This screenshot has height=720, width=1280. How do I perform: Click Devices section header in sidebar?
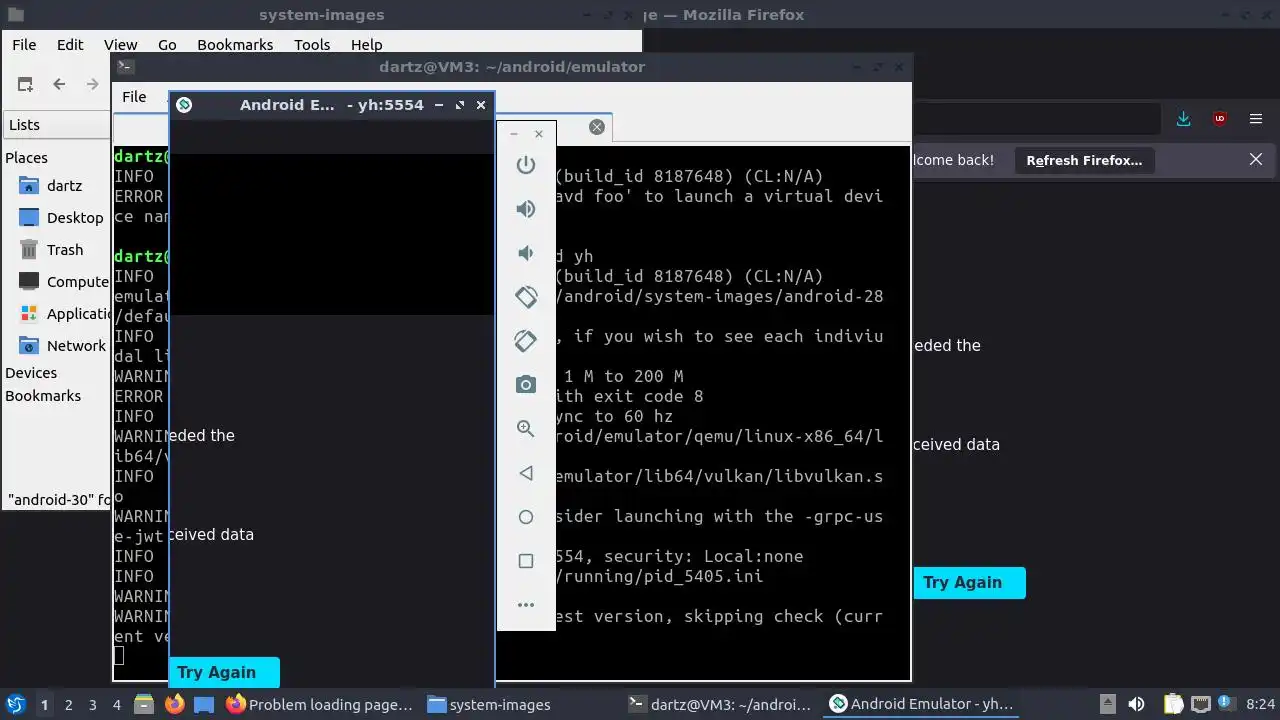click(31, 373)
